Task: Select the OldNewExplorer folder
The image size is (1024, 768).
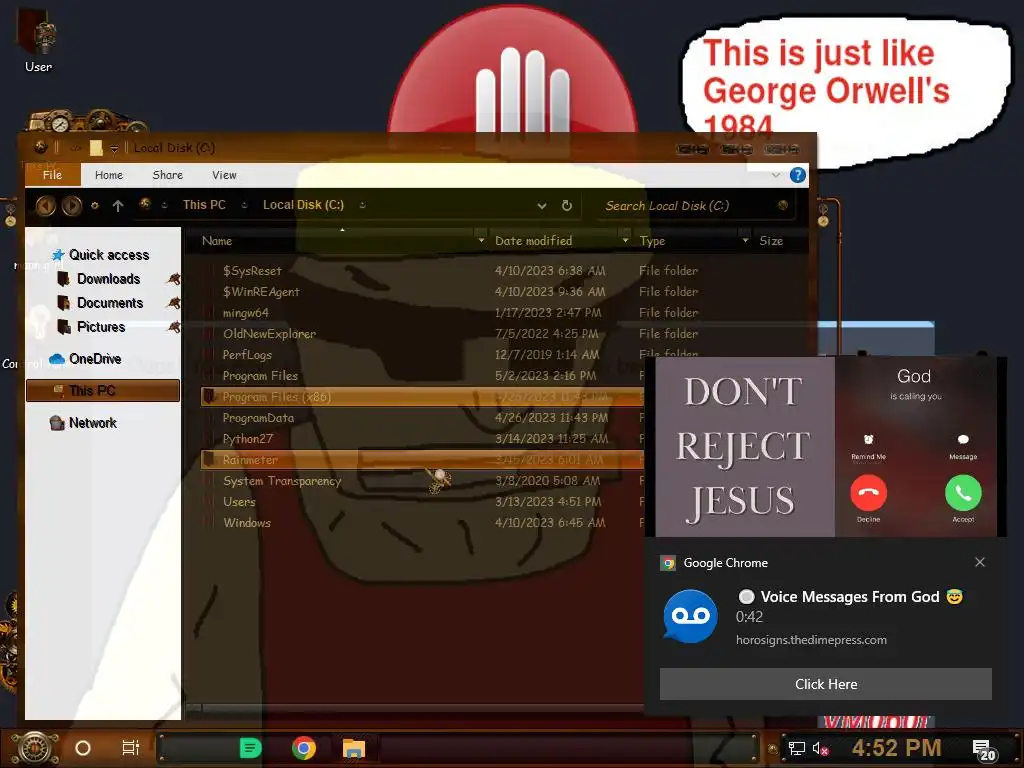Action: [269, 334]
